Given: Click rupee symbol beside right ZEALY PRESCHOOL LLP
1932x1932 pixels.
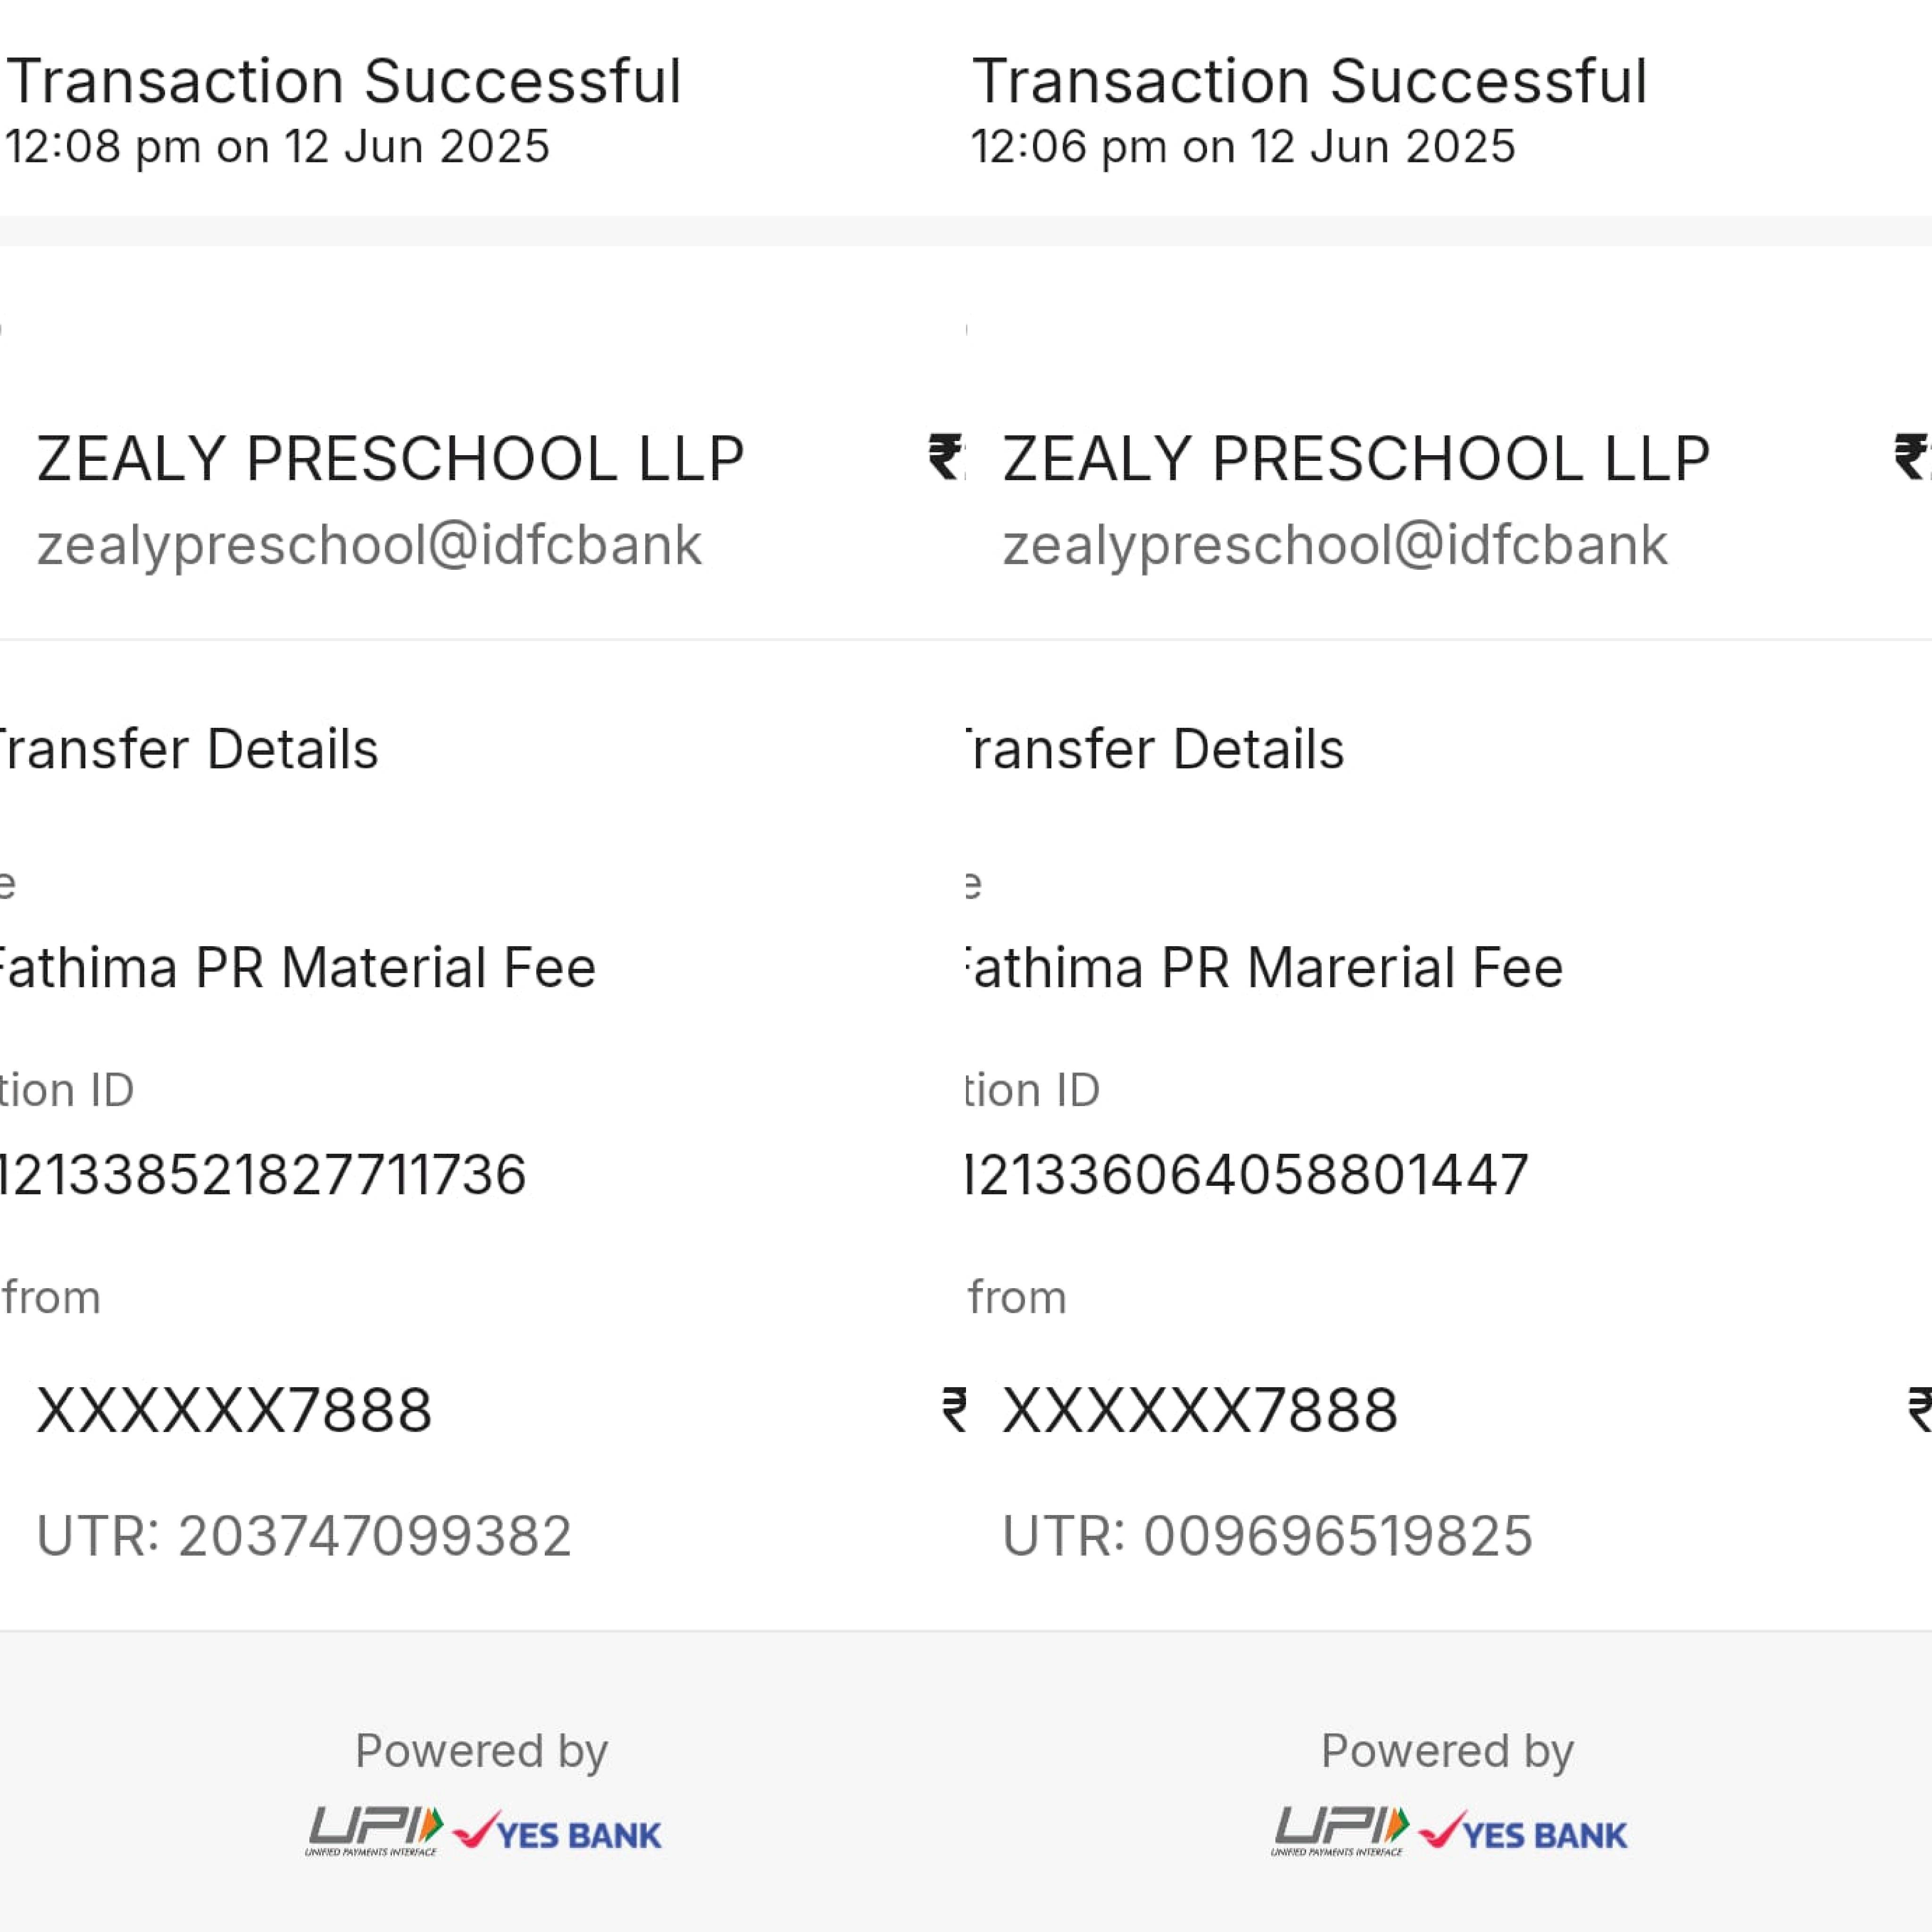Looking at the screenshot, I should point(1911,458).
